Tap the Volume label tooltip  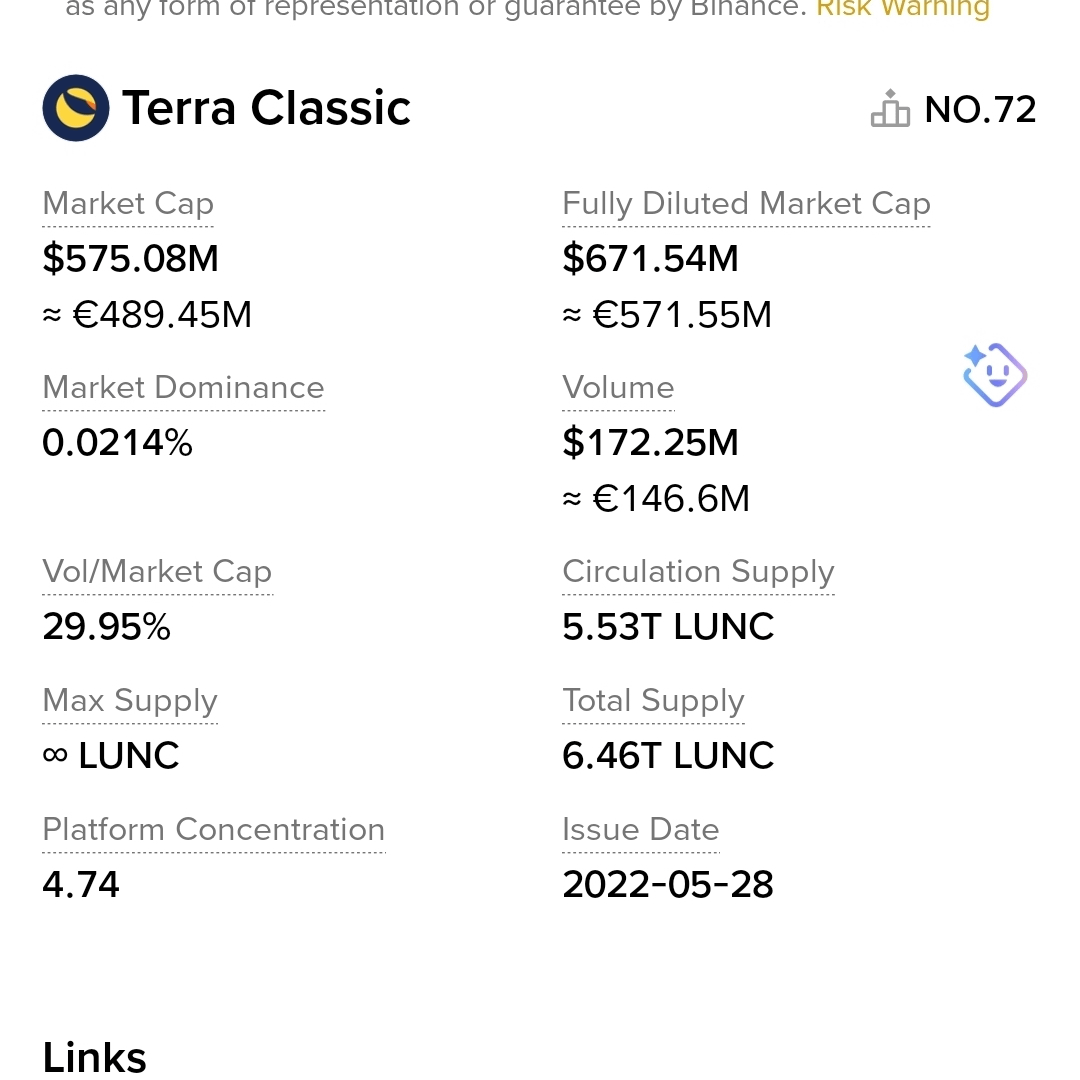pyautogui.click(x=618, y=388)
